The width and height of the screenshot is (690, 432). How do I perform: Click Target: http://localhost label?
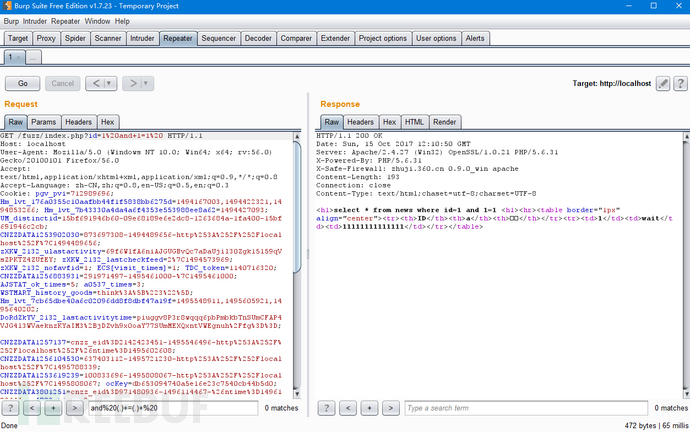tap(612, 83)
